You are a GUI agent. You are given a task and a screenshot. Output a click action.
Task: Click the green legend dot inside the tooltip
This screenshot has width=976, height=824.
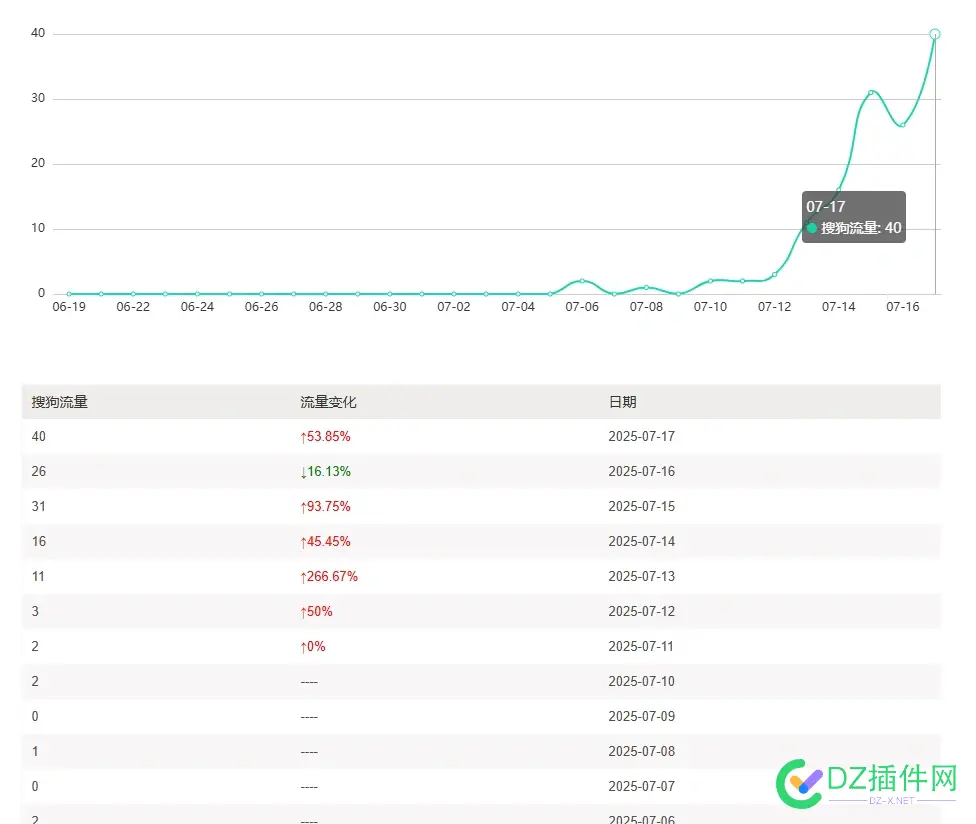812,227
